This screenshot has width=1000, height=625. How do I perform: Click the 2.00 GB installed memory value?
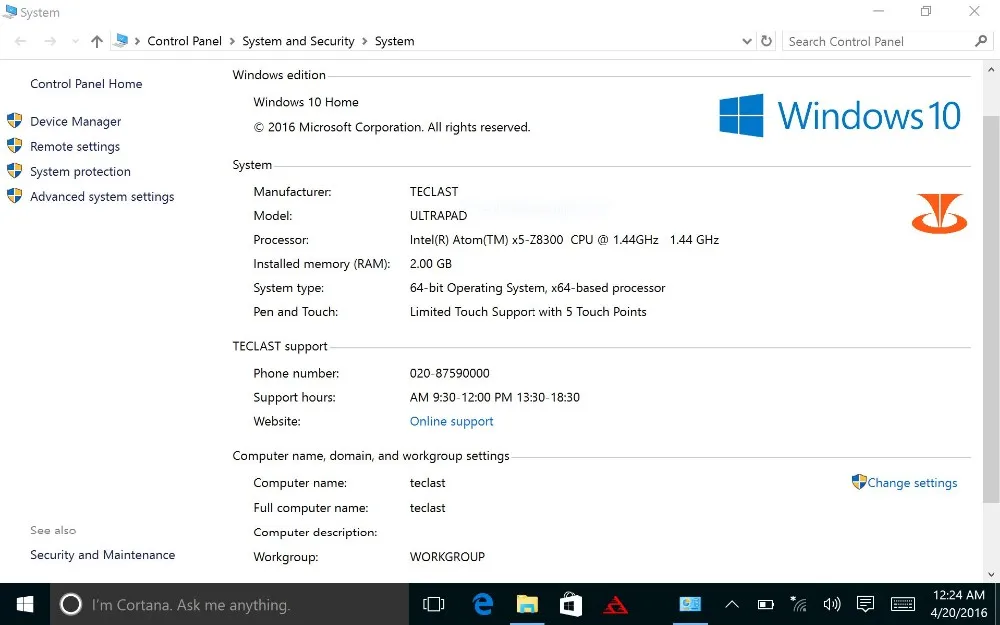coord(430,263)
